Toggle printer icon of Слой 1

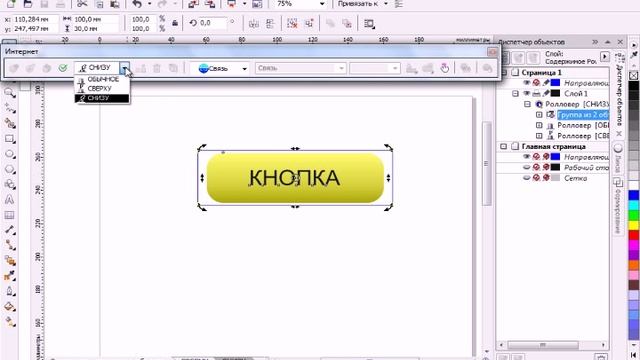pyautogui.click(x=536, y=93)
